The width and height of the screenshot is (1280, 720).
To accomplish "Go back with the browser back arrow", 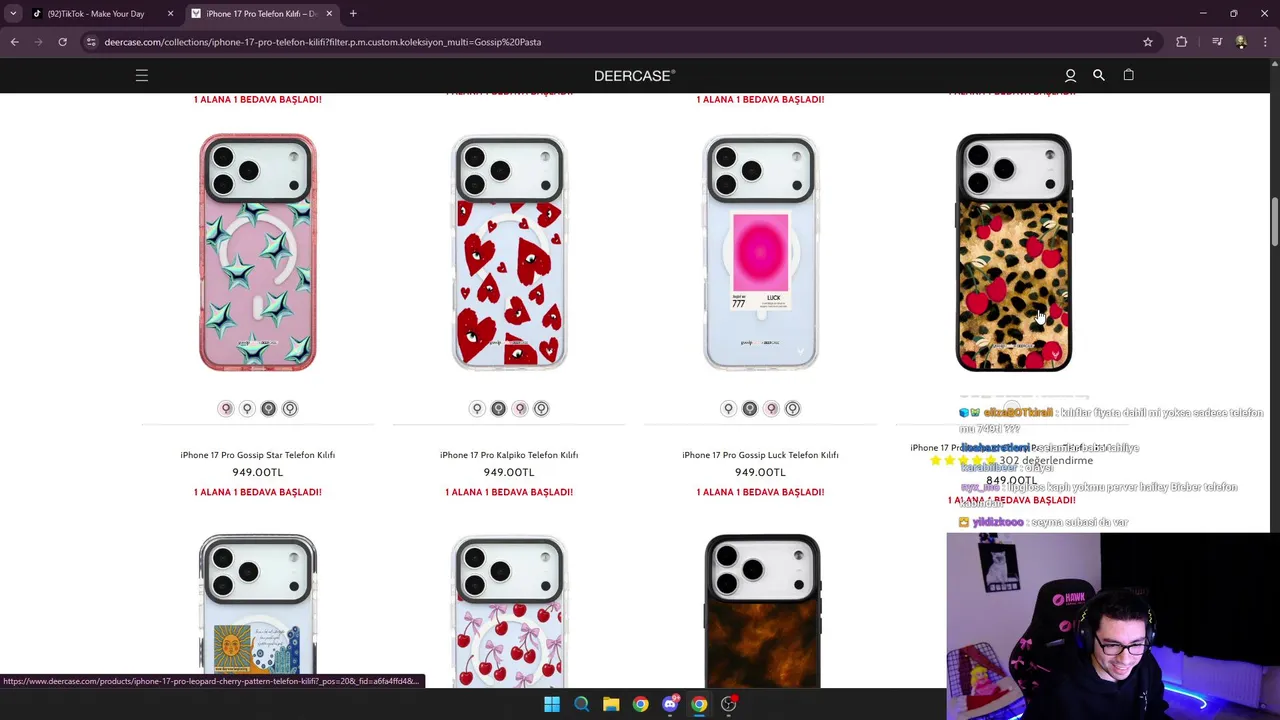I will 14,42.
